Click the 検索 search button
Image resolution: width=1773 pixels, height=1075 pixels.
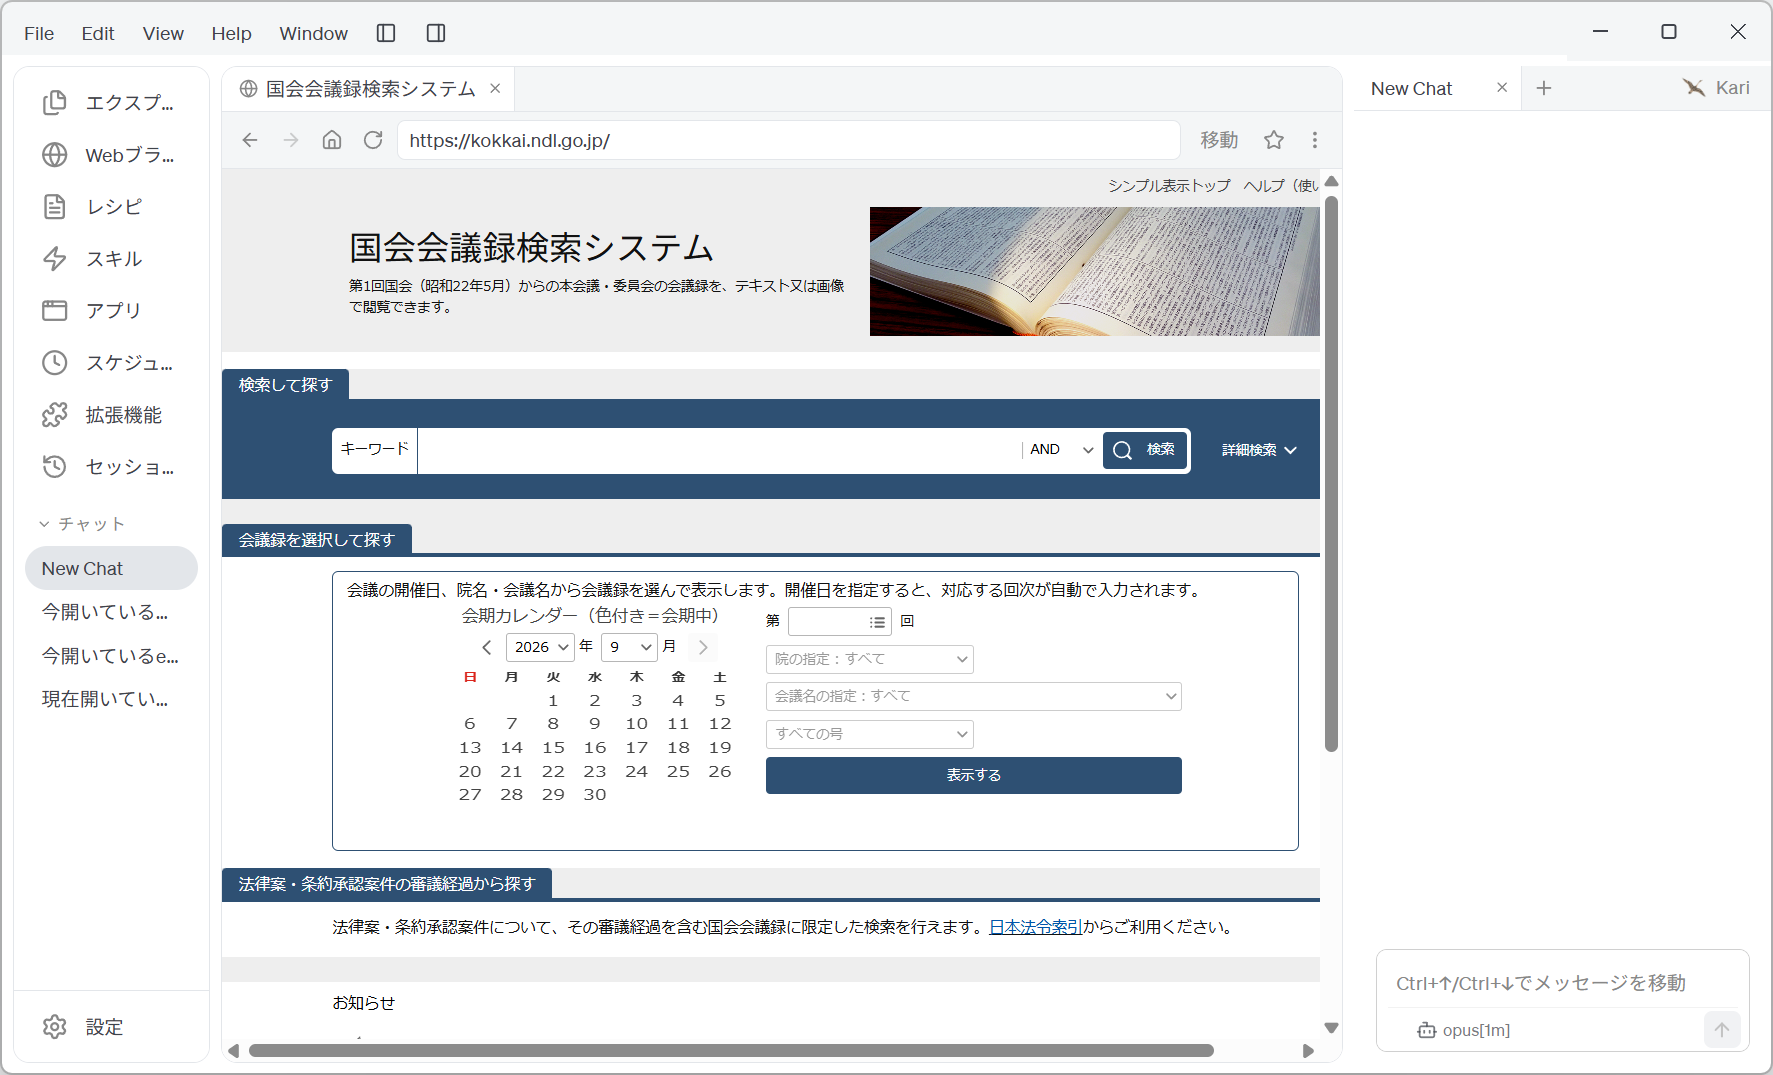(x=1145, y=450)
